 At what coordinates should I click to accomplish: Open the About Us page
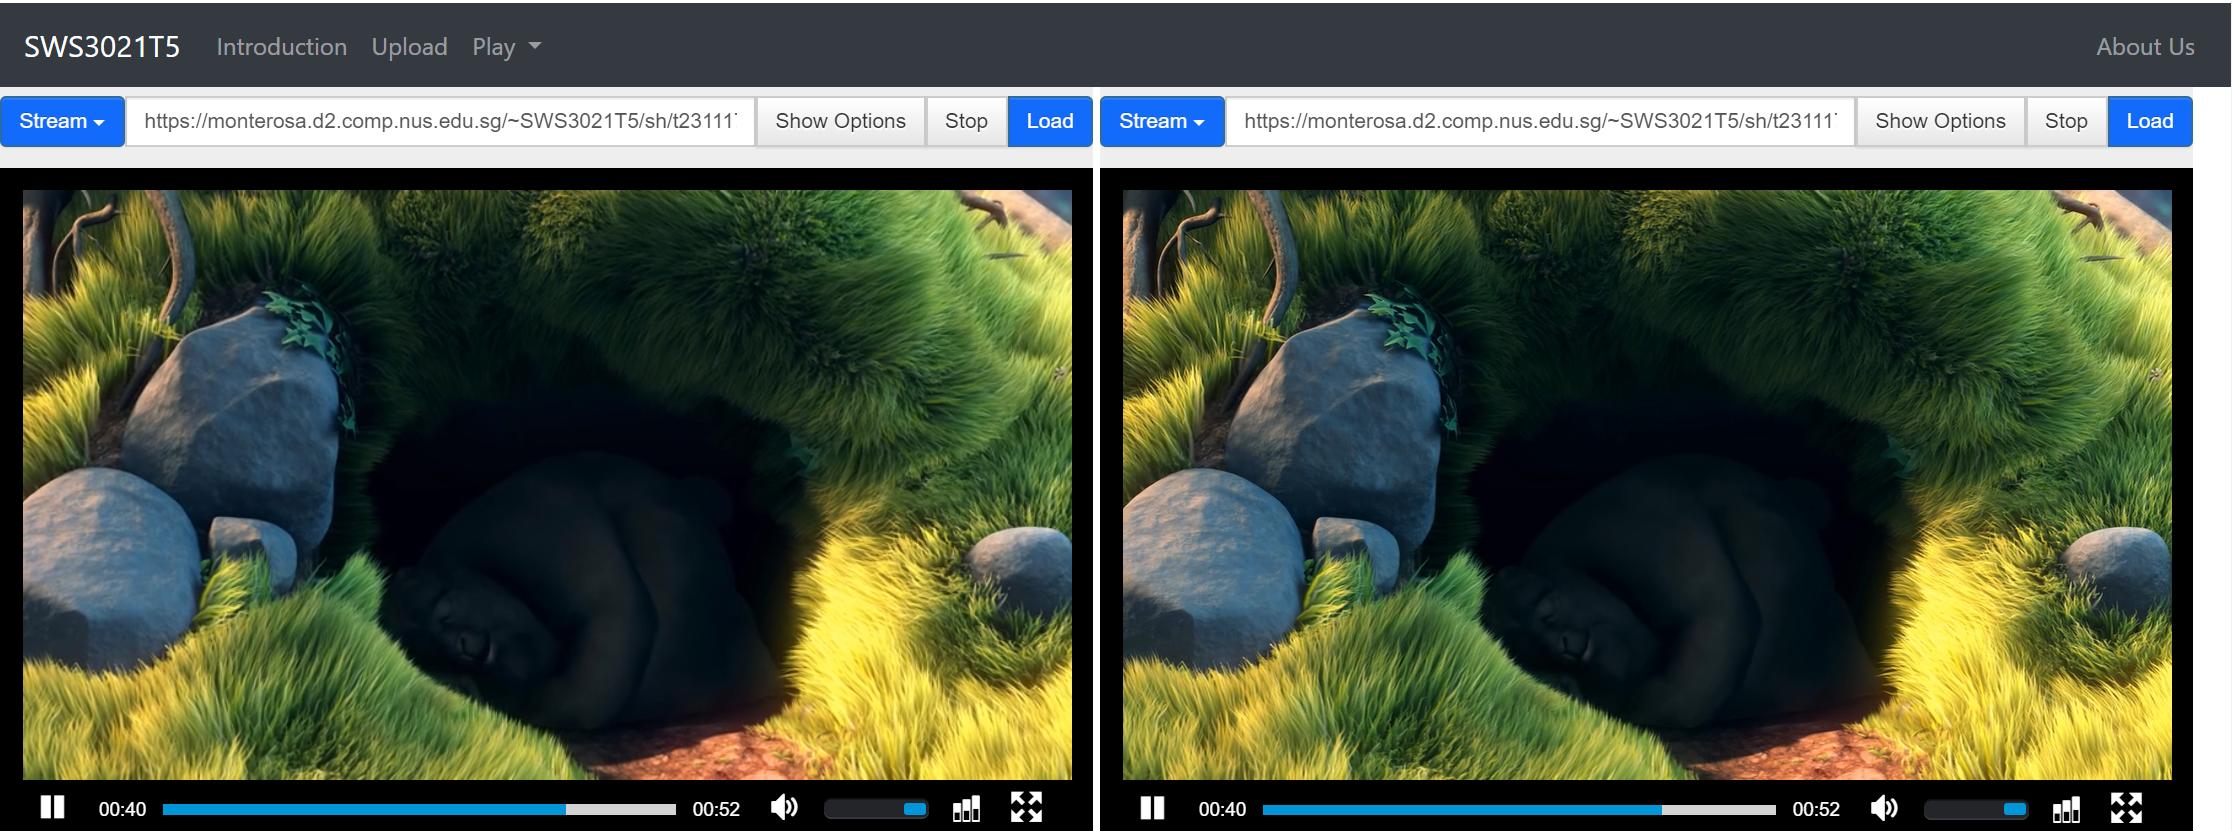point(2145,47)
